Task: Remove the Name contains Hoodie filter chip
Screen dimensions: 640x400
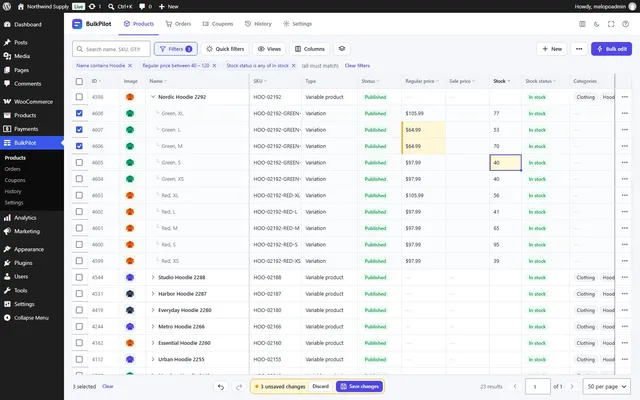Action: (x=130, y=66)
